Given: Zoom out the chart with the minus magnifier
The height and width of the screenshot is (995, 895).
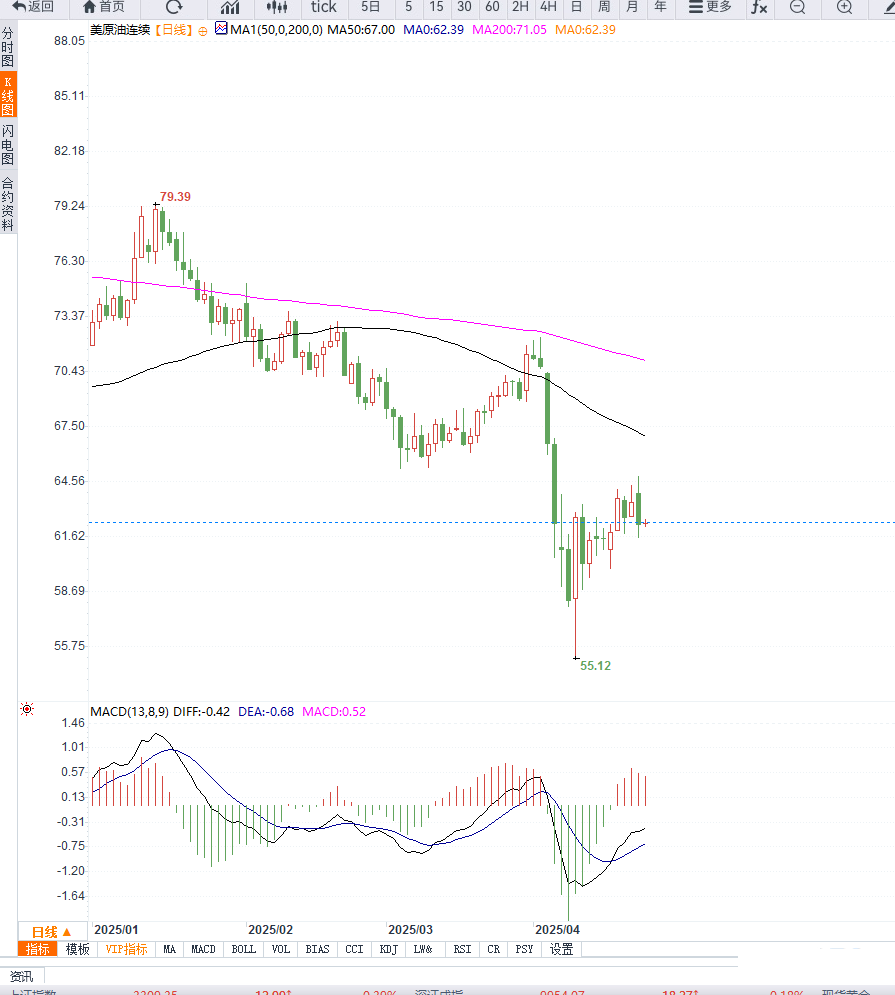Looking at the screenshot, I should tap(798, 7).
